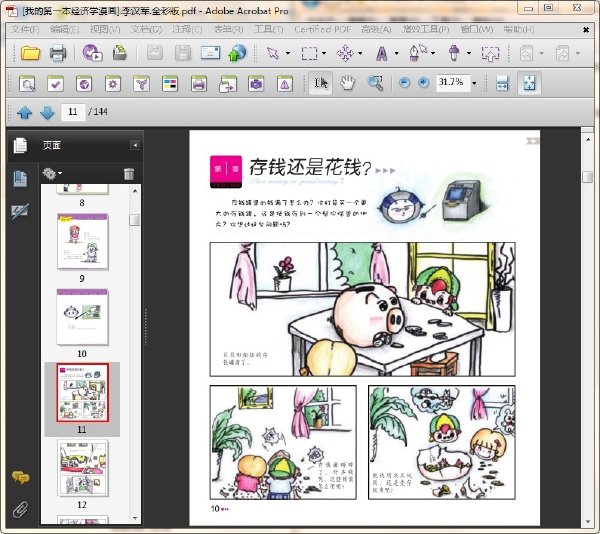Open the 工具(T) menu

point(269,29)
